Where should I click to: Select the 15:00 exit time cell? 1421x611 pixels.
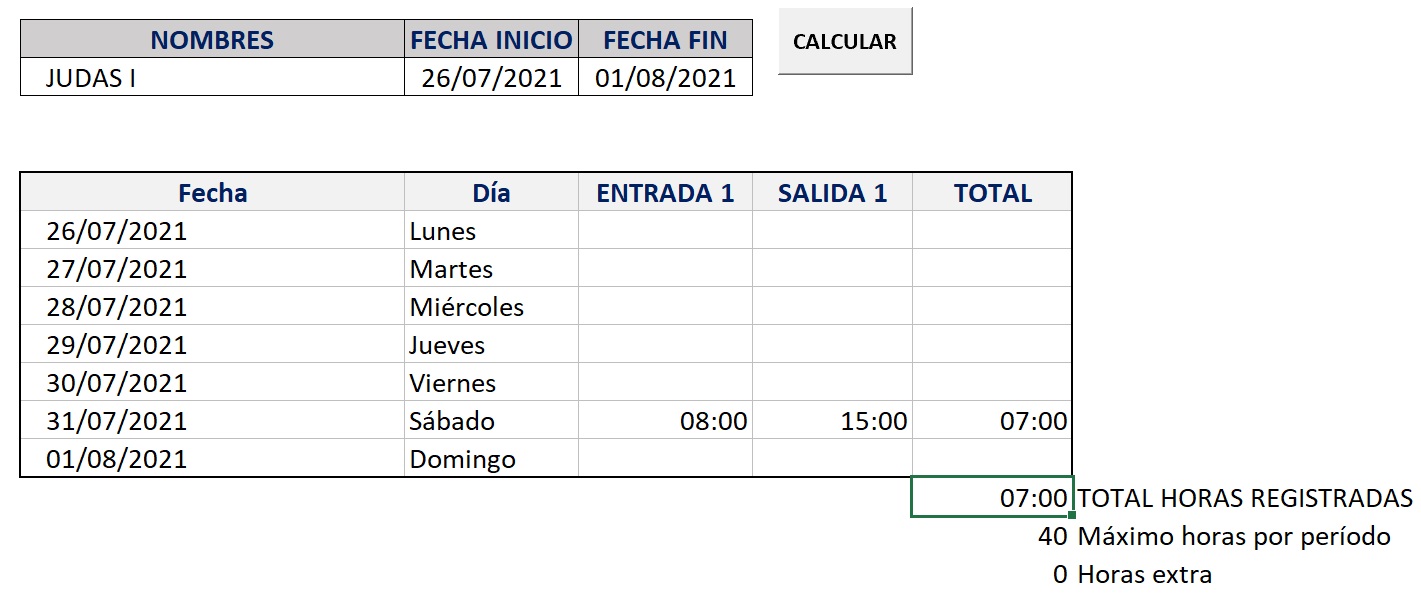(x=832, y=421)
